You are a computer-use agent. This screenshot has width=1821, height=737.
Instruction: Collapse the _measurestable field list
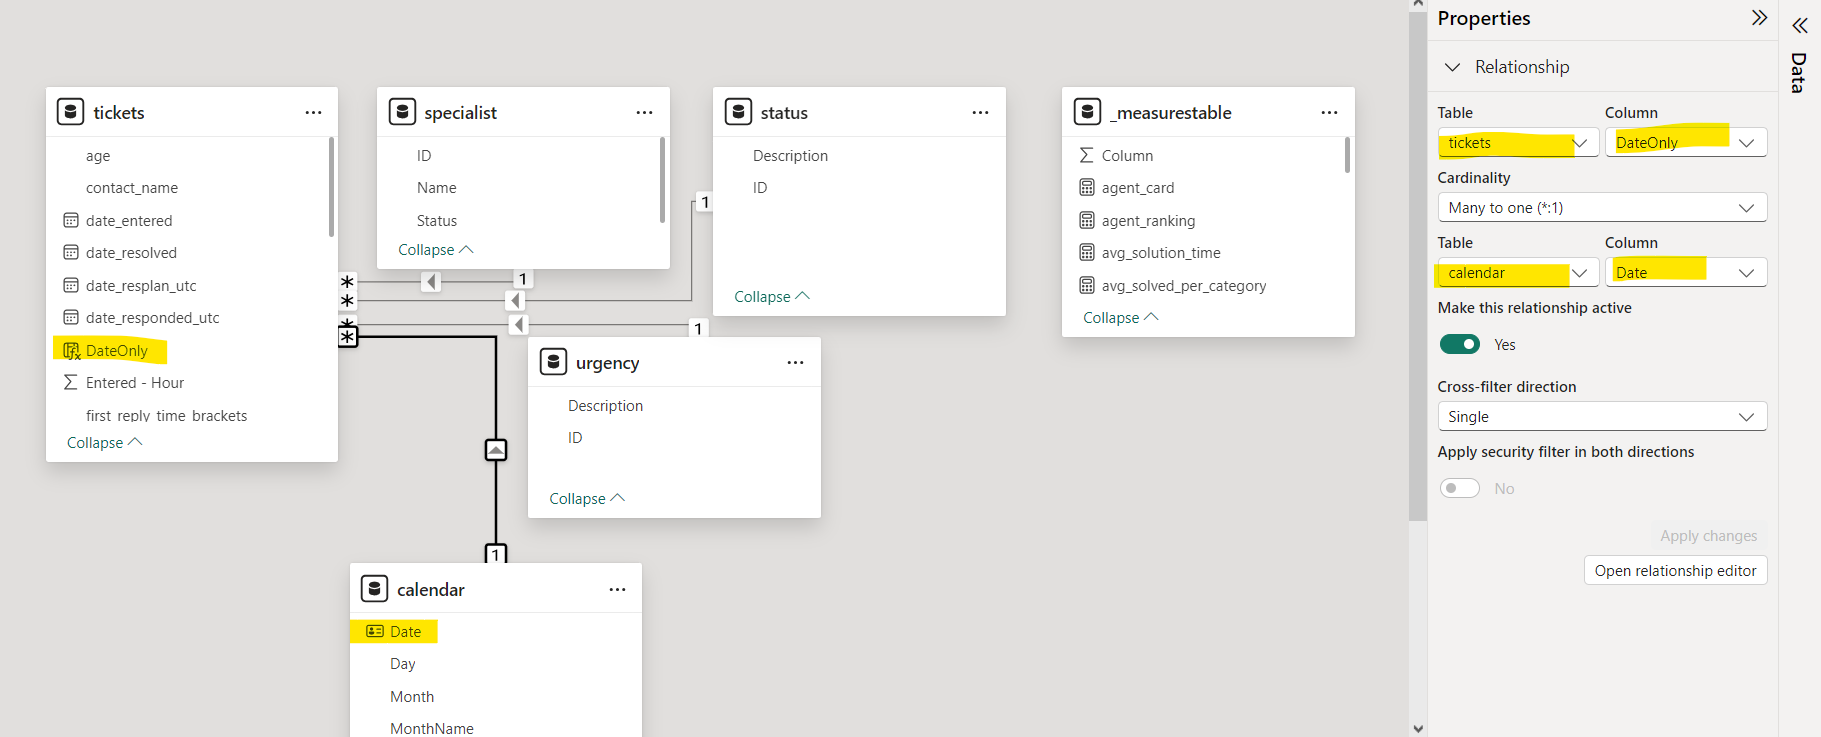pos(1121,318)
